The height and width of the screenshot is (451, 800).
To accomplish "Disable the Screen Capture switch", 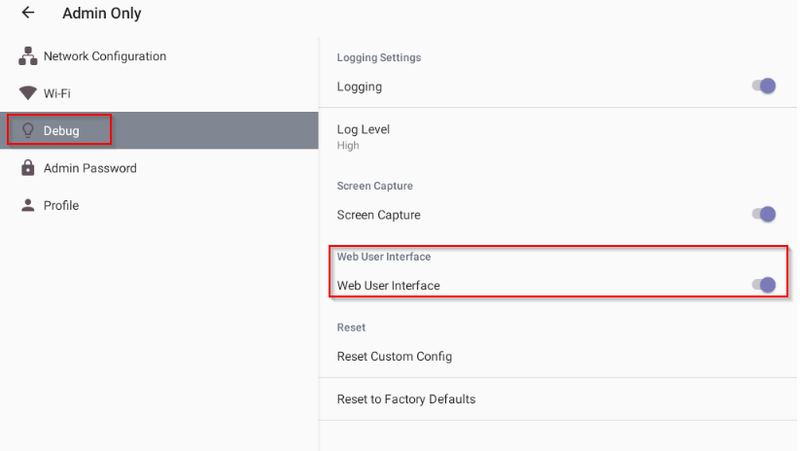I will 763,214.
